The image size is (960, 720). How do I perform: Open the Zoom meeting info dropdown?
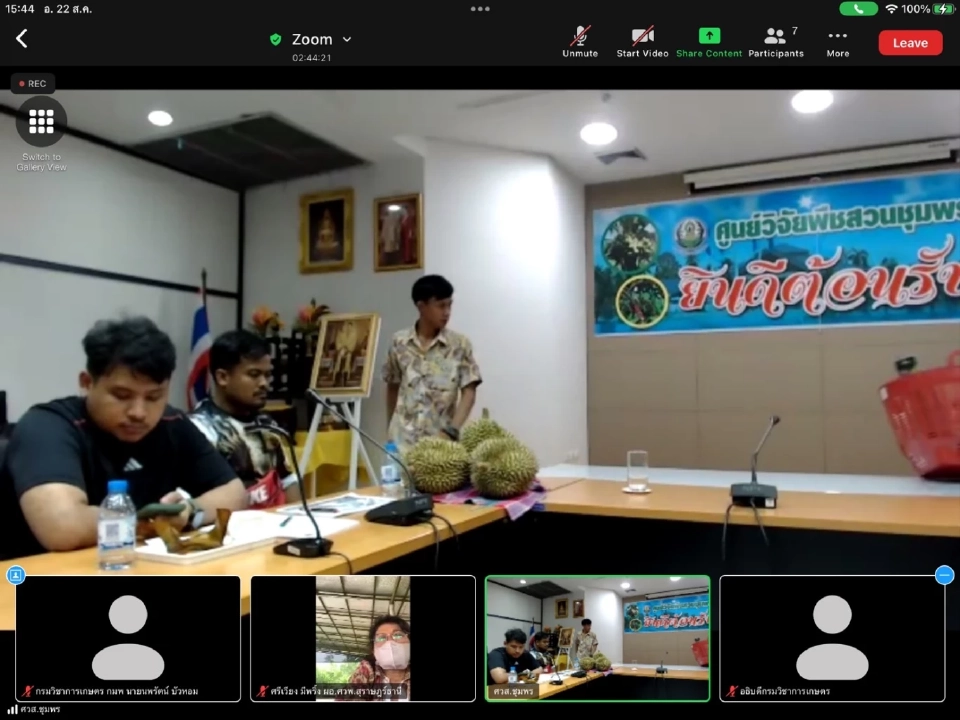(347, 39)
